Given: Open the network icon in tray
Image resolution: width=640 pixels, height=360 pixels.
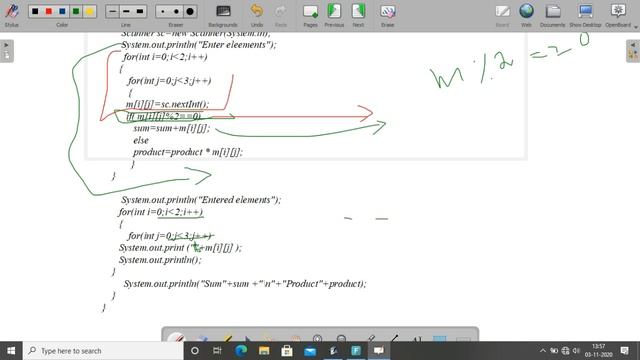Looking at the screenshot, I should tap(565, 351).
